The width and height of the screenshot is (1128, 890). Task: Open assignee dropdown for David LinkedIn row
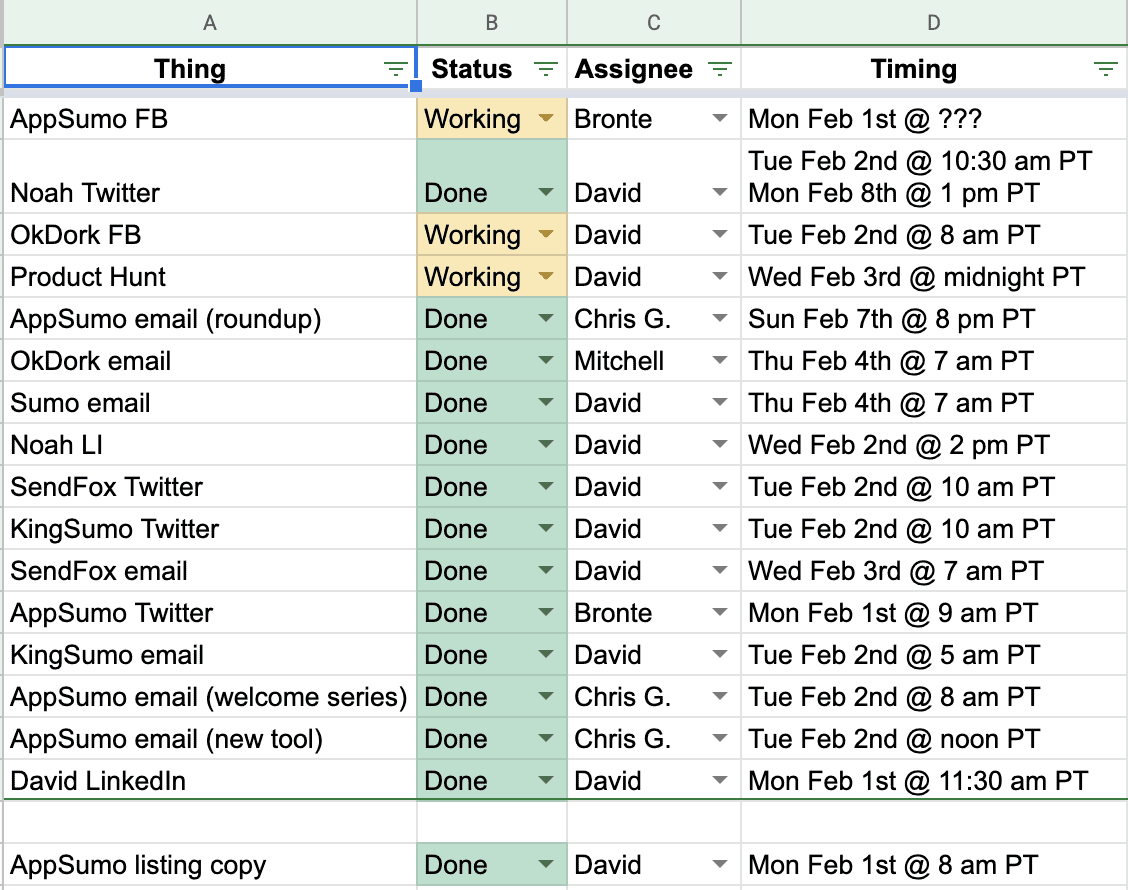720,781
